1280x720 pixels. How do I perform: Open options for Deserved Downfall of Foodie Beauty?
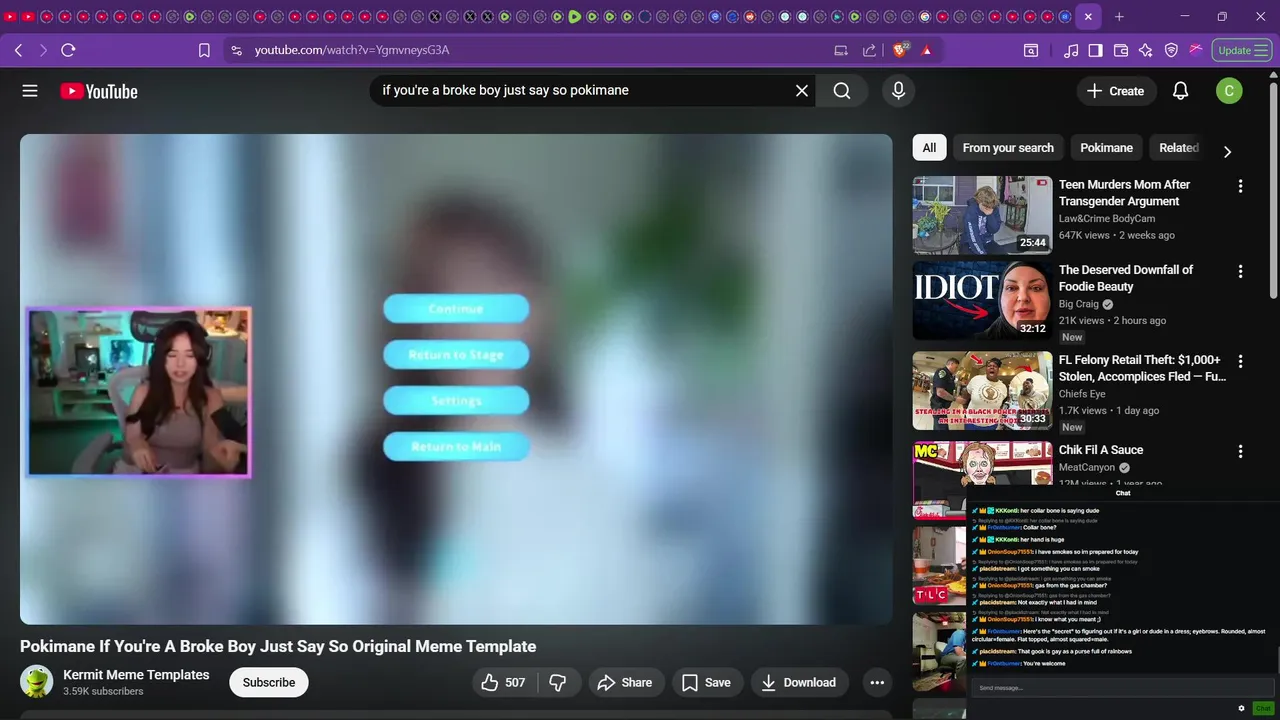1240,271
